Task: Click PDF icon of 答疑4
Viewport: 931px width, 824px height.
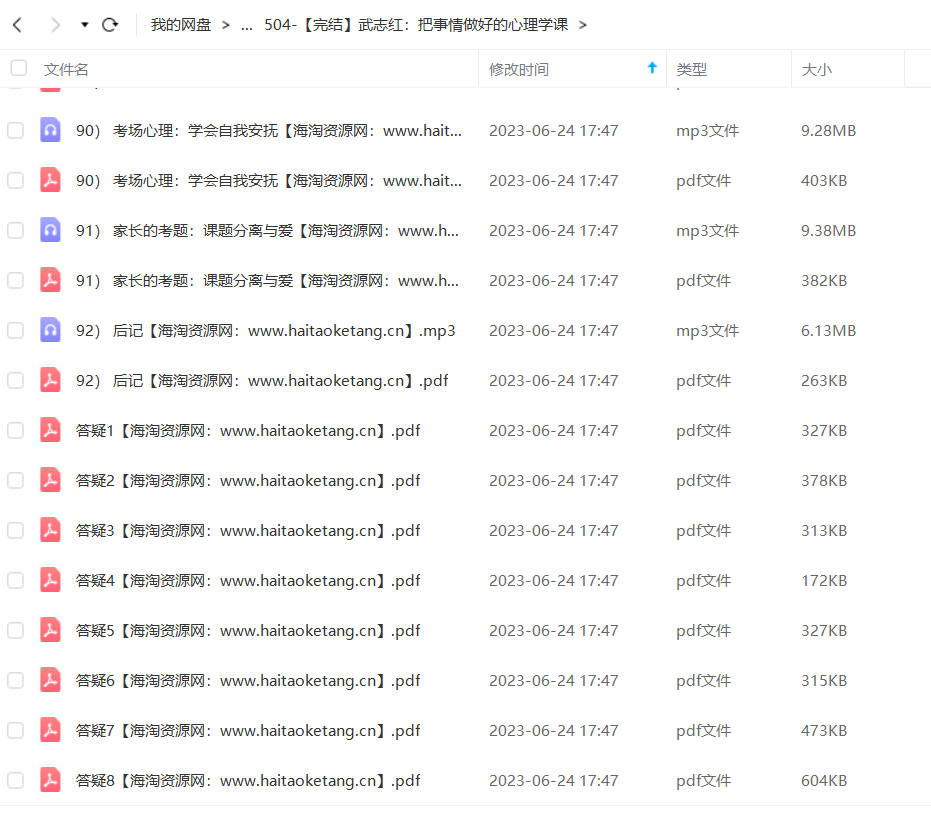Action: point(50,580)
